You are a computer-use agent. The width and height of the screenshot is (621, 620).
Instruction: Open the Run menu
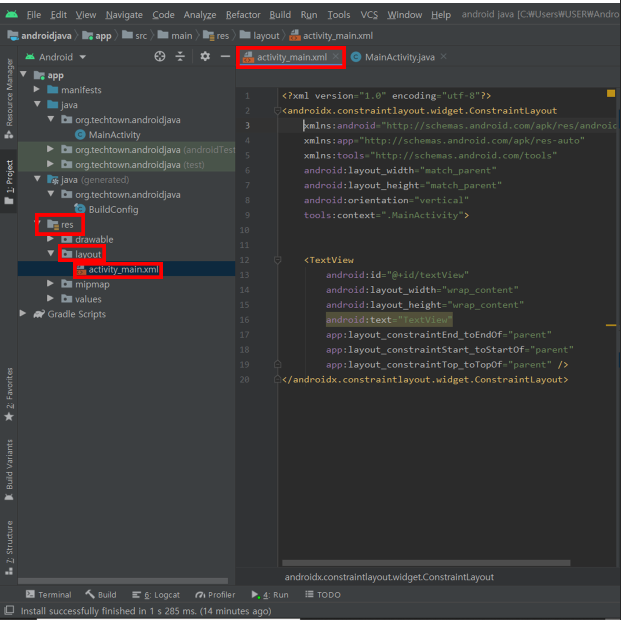(309, 15)
